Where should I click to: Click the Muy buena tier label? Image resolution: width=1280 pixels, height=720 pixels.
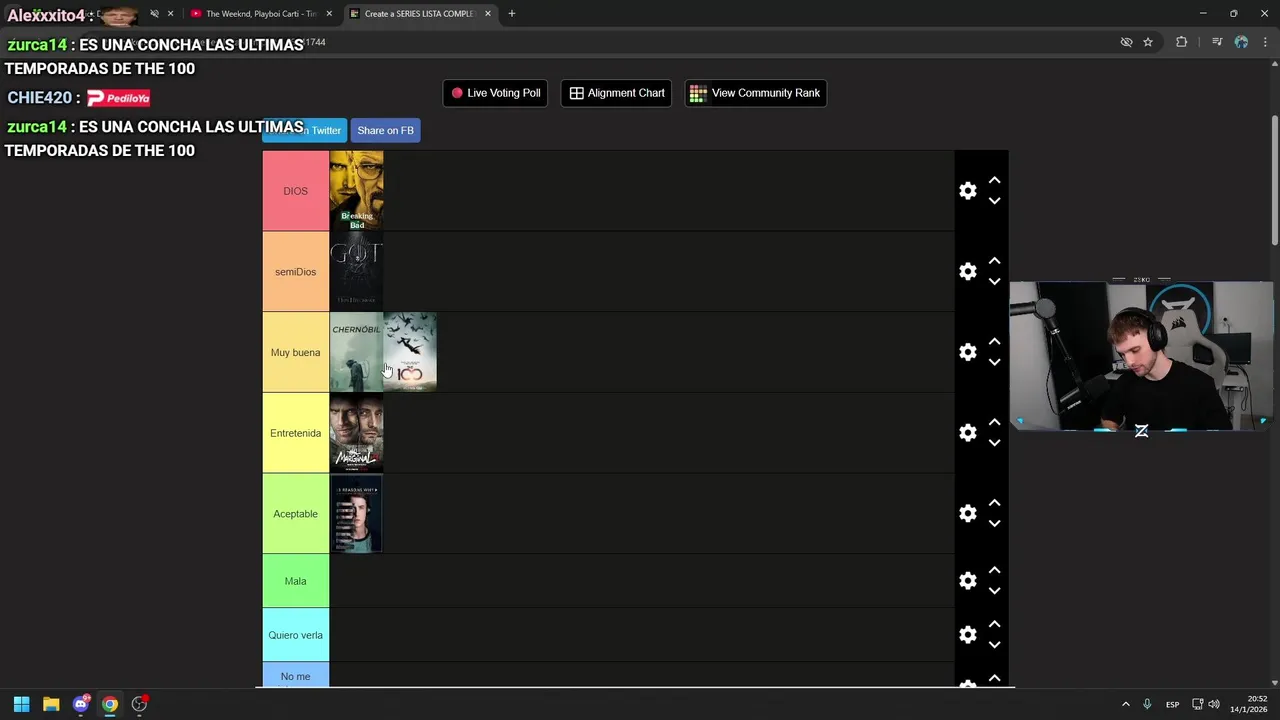[x=295, y=352]
